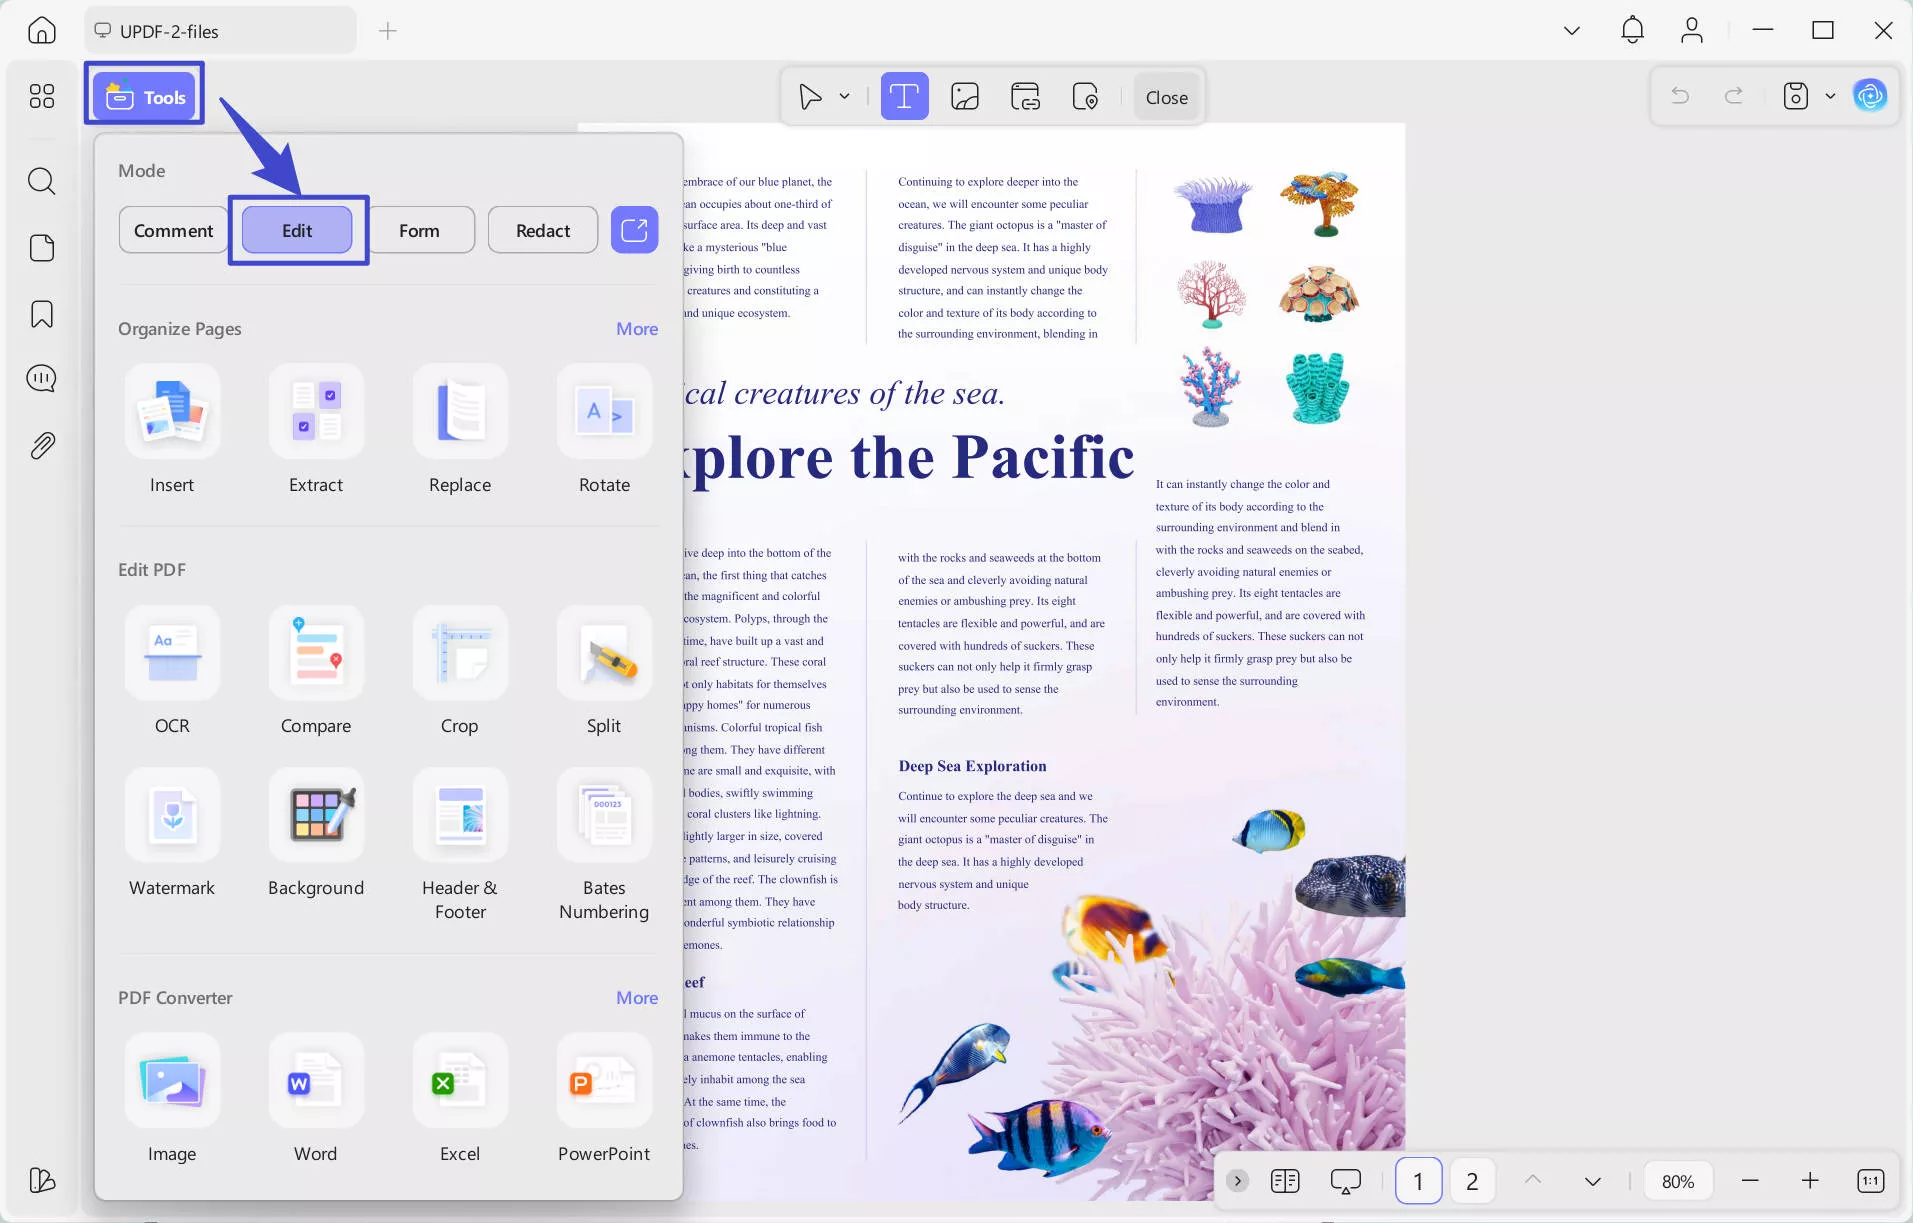Expand the save options dropdown arrow

click(x=1830, y=97)
